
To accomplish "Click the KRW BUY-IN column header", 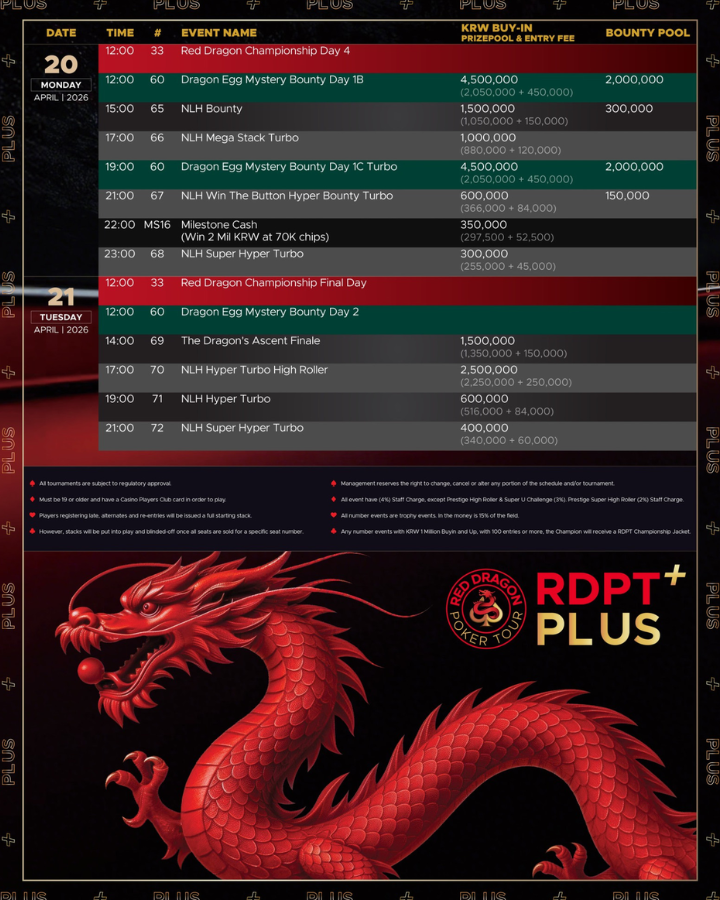I will (x=494, y=28).
